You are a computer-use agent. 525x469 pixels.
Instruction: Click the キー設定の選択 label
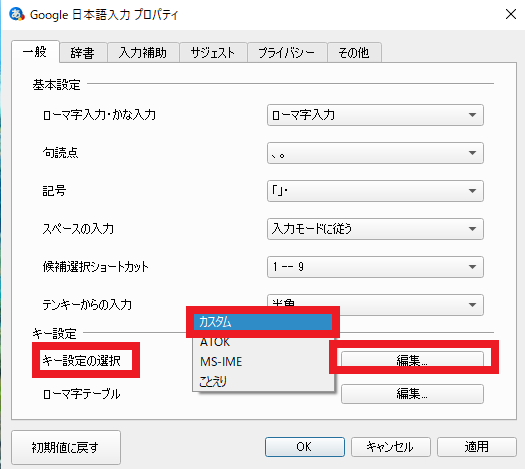[x=81, y=361]
